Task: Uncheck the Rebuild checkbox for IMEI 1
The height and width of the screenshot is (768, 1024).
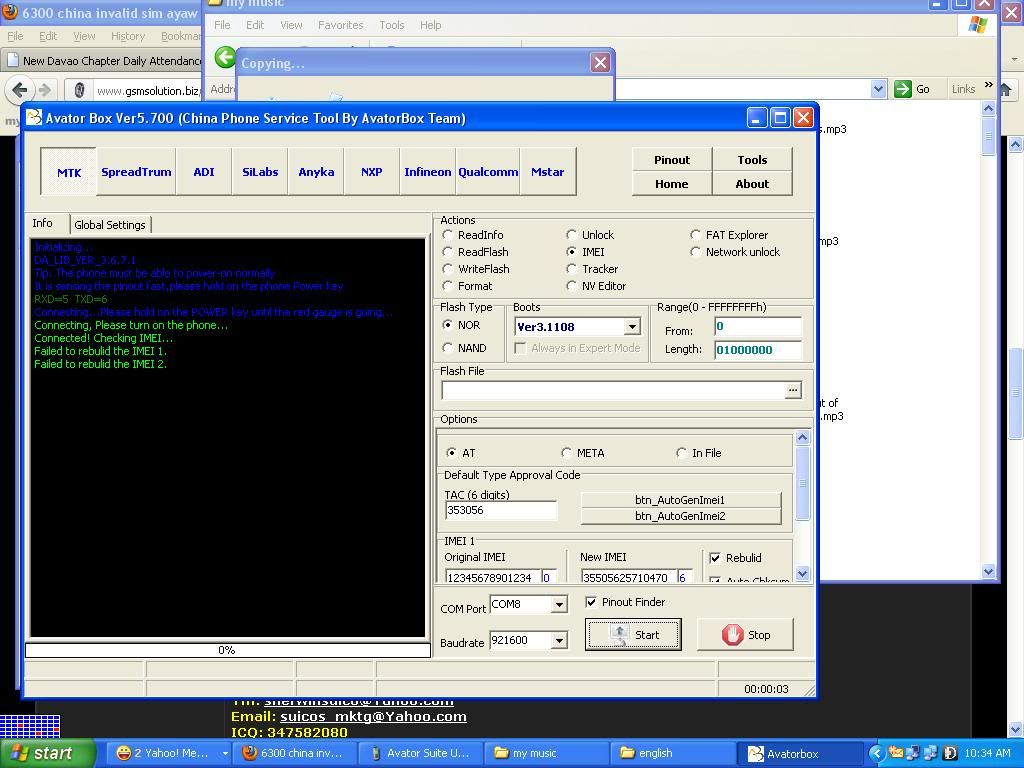Action: click(715, 558)
